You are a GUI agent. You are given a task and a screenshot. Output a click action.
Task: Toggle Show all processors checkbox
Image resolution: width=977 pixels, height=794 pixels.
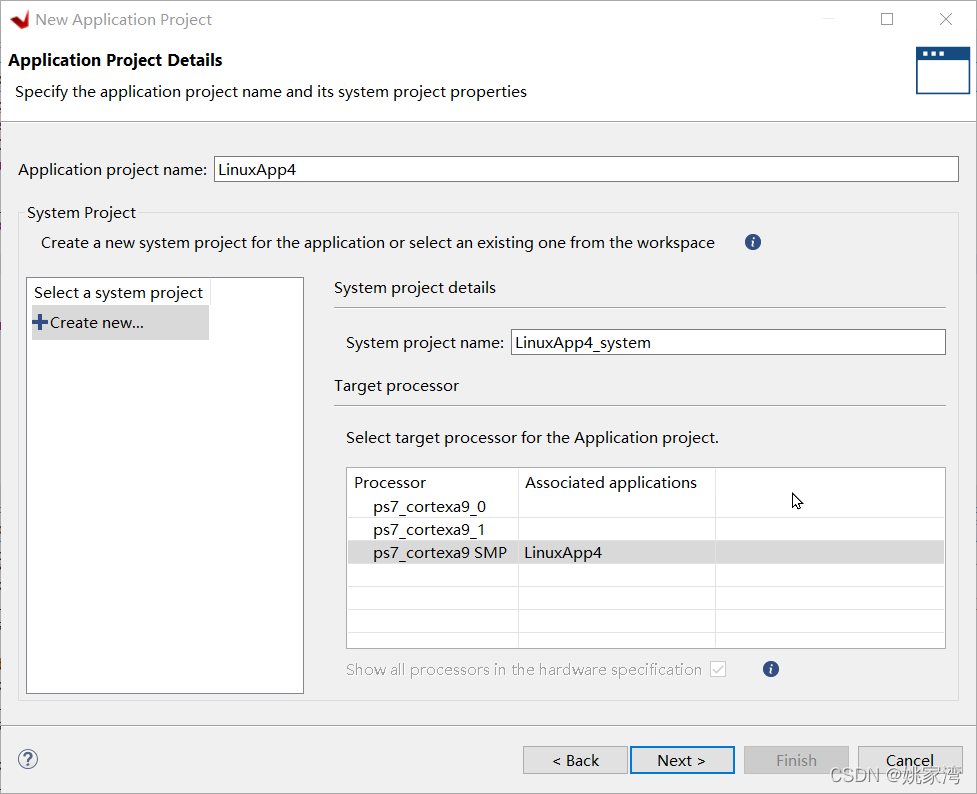pyautogui.click(x=717, y=669)
